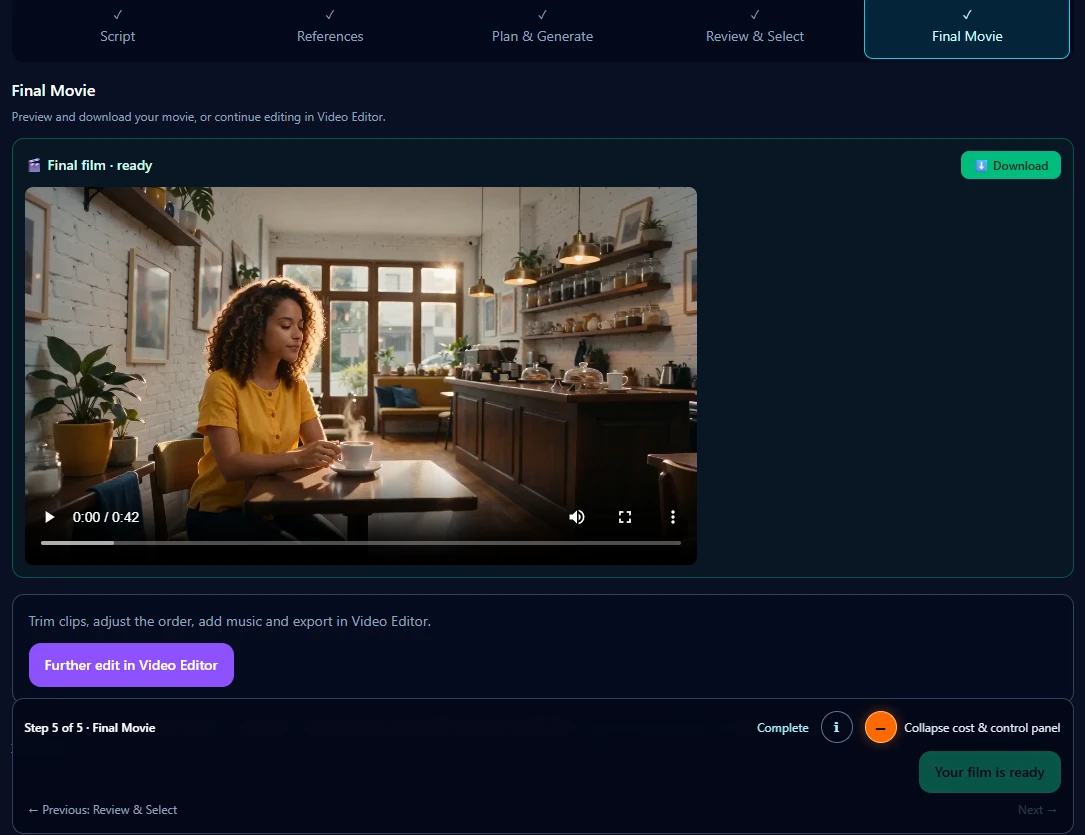Image resolution: width=1085 pixels, height=835 pixels.
Task: Select the Review & Select step tab
Action: 755,28
